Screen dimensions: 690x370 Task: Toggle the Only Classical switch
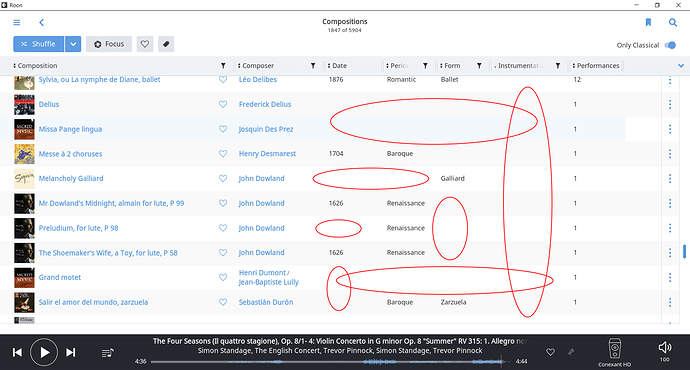point(670,45)
